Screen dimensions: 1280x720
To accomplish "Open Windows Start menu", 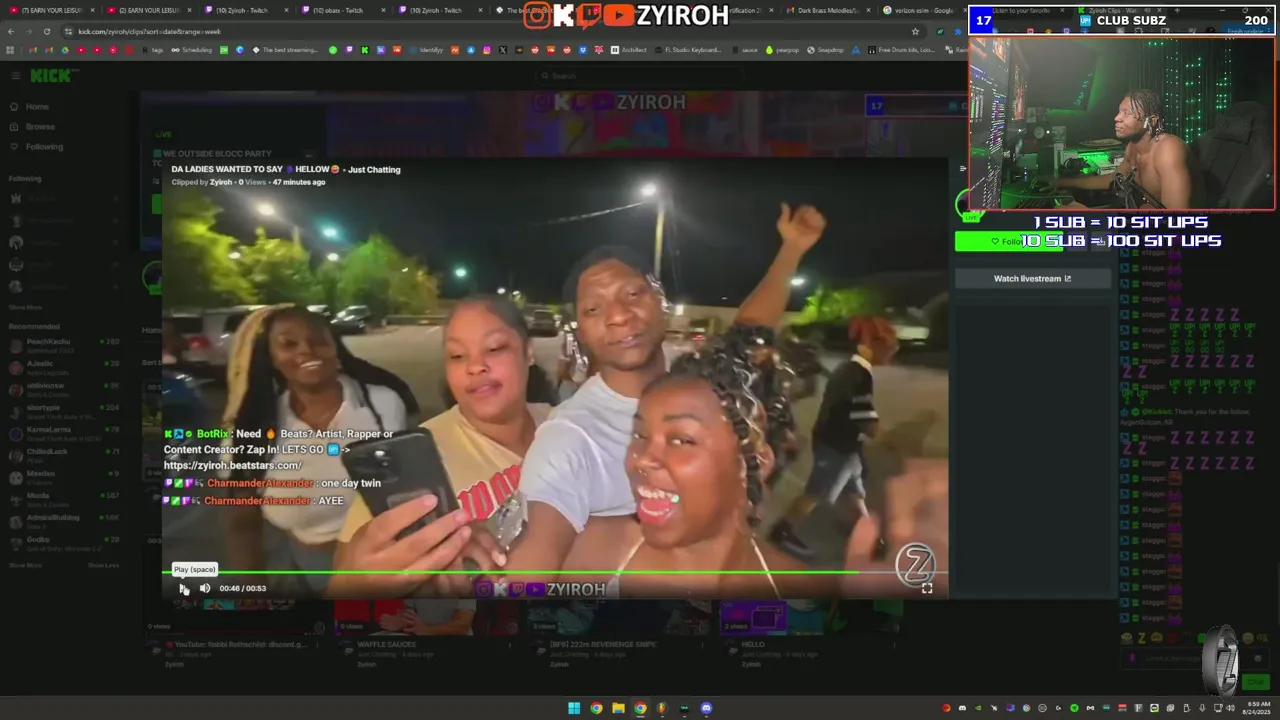I will (x=574, y=708).
